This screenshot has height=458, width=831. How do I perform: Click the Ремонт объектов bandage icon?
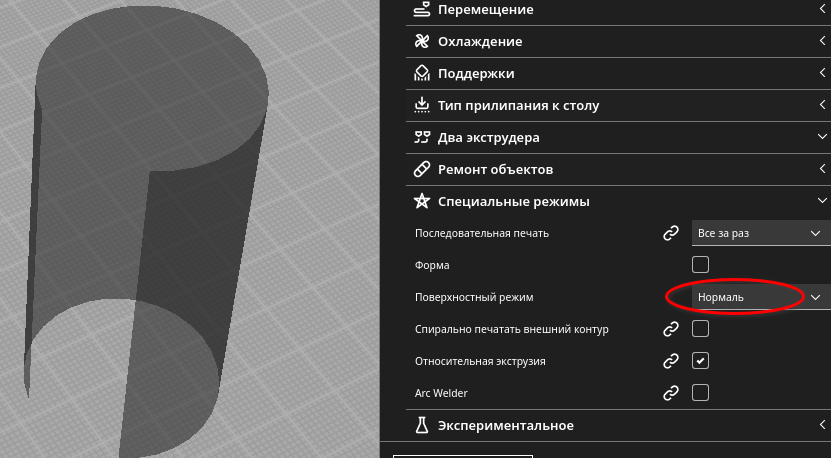[421, 170]
